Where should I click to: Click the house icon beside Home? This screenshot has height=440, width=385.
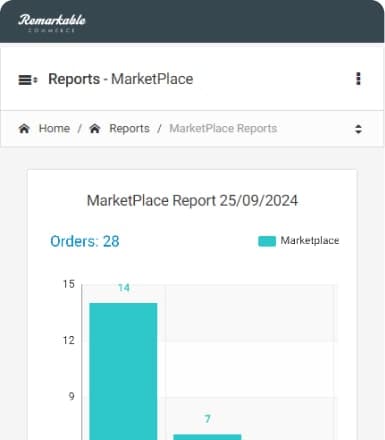(24, 128)
